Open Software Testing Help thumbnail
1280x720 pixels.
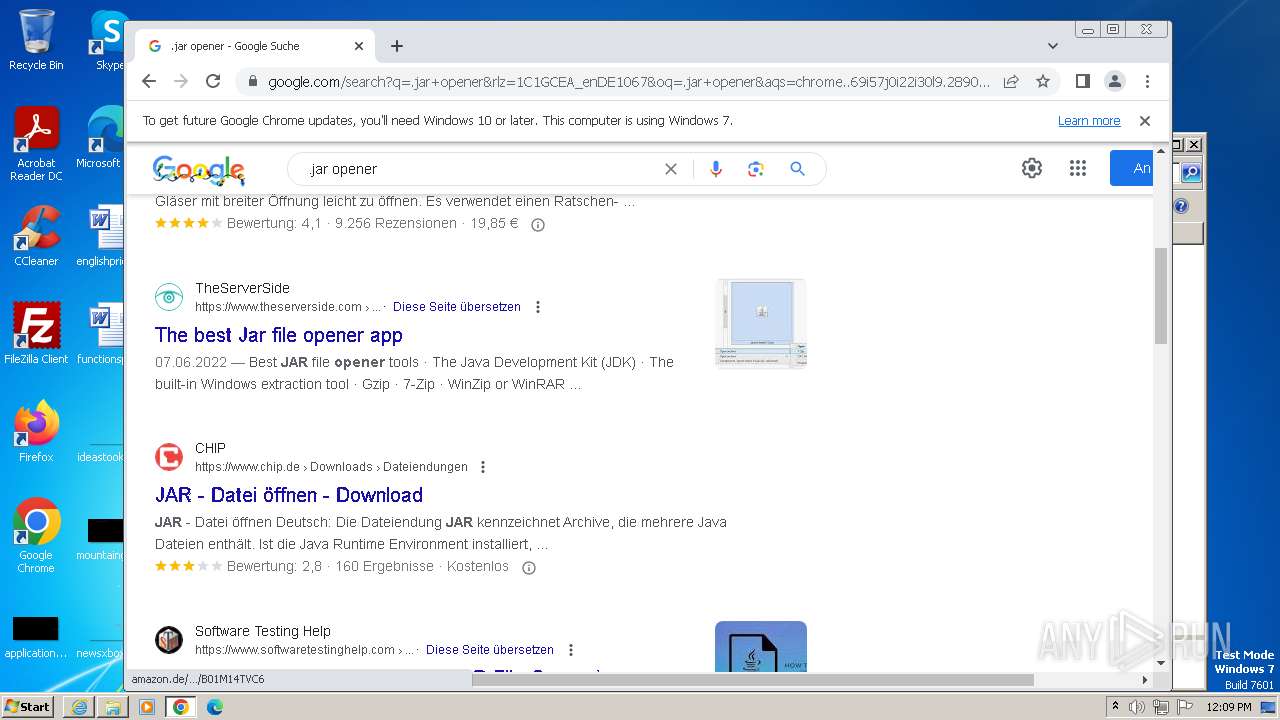pos(761,647)
